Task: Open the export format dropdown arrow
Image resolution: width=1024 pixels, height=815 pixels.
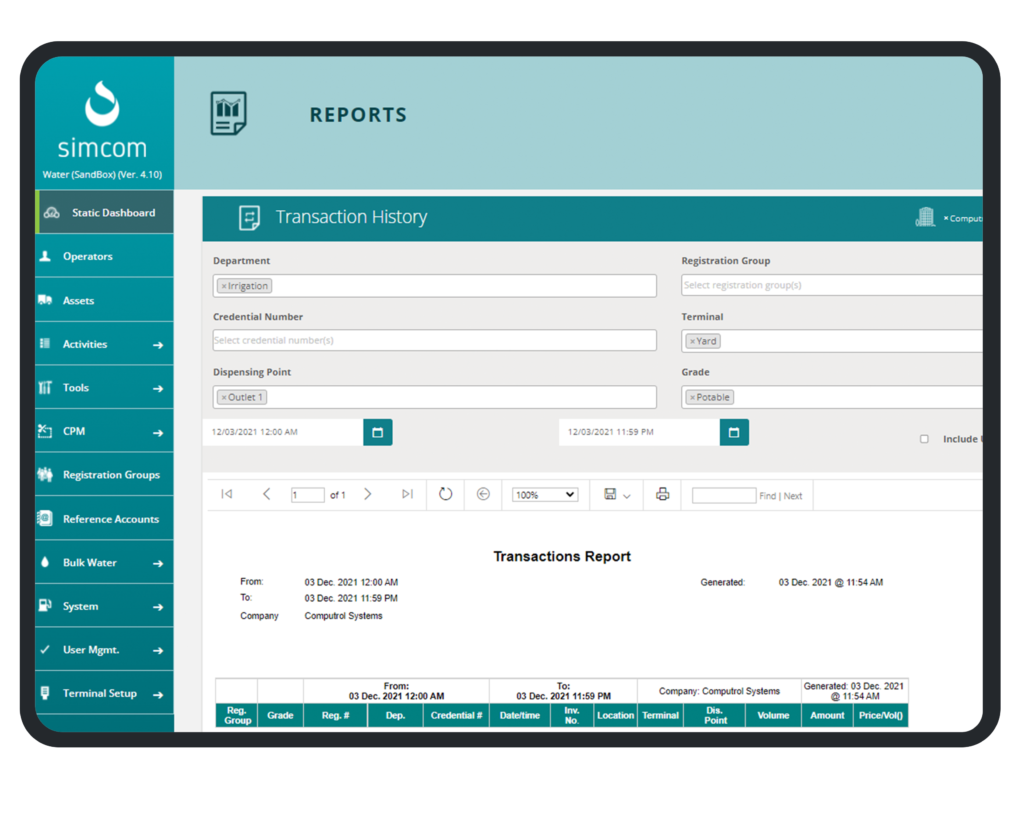Action: coord(628,494)
